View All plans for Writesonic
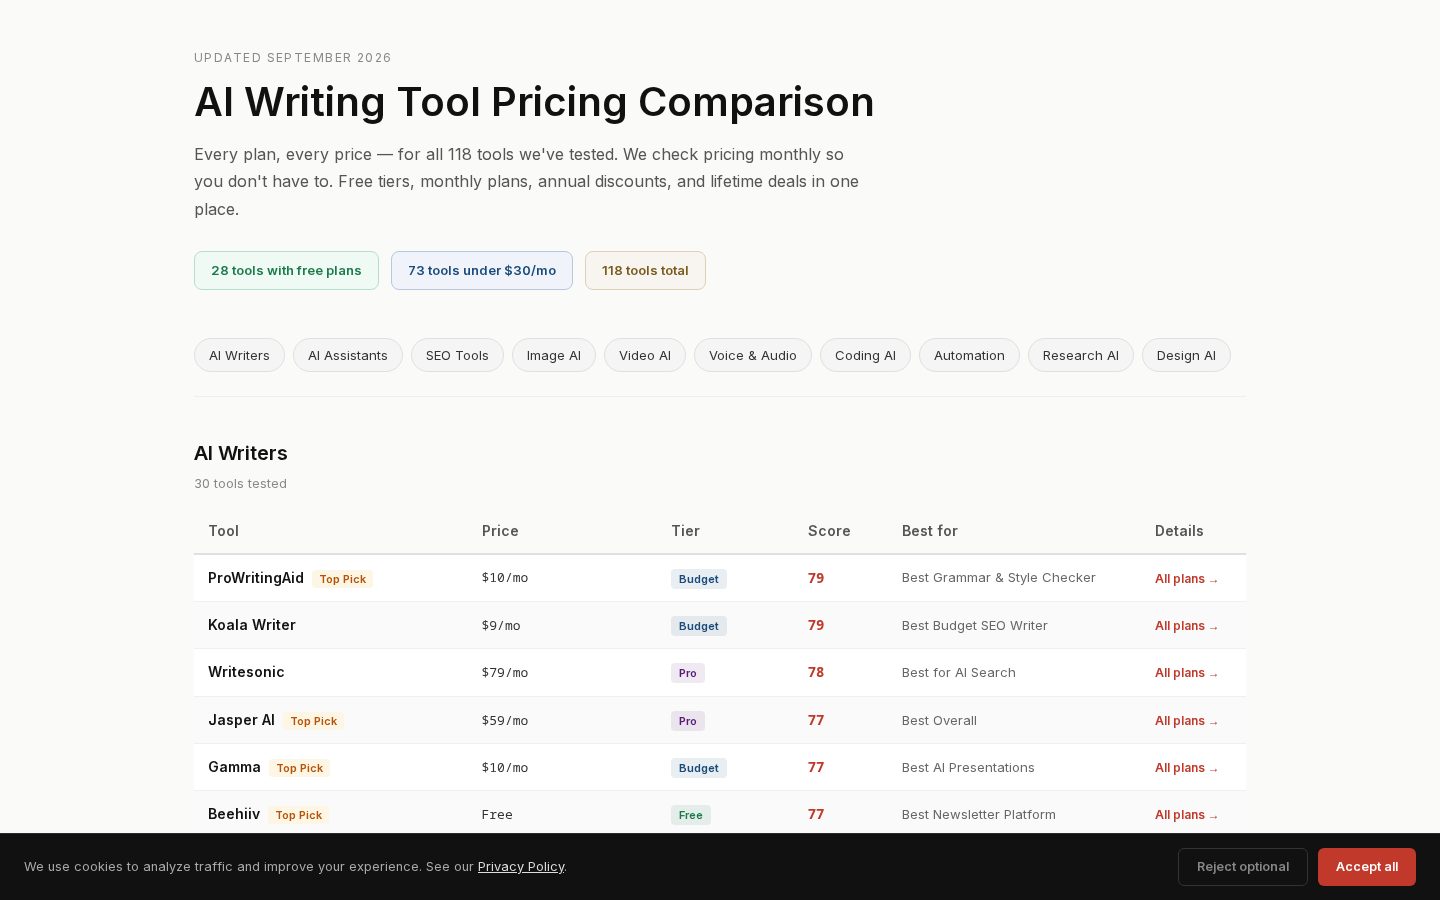 1186,673
